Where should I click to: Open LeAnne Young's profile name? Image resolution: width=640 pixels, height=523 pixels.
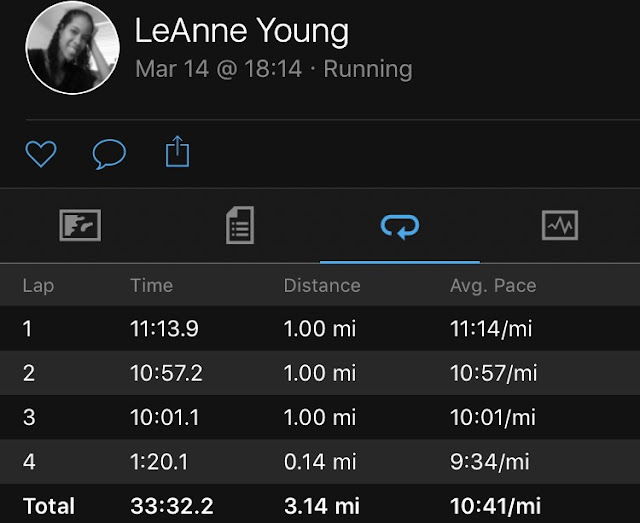(x=241, y=32)
